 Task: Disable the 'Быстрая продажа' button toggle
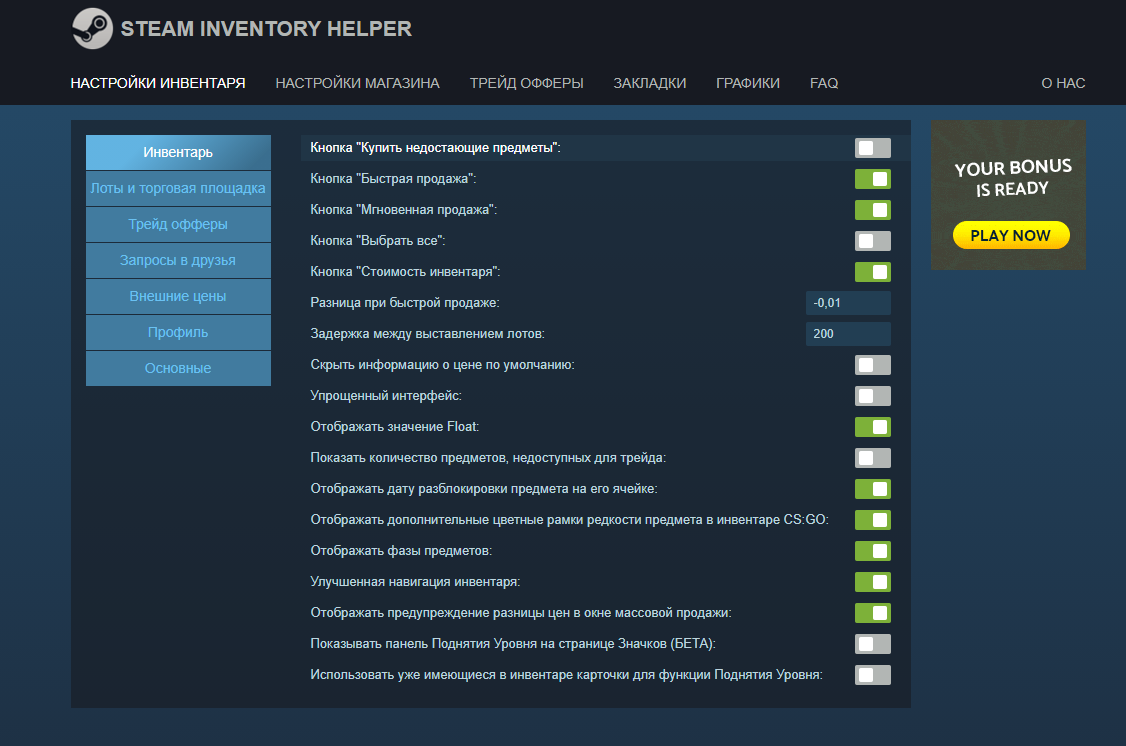tap(873, 179)
